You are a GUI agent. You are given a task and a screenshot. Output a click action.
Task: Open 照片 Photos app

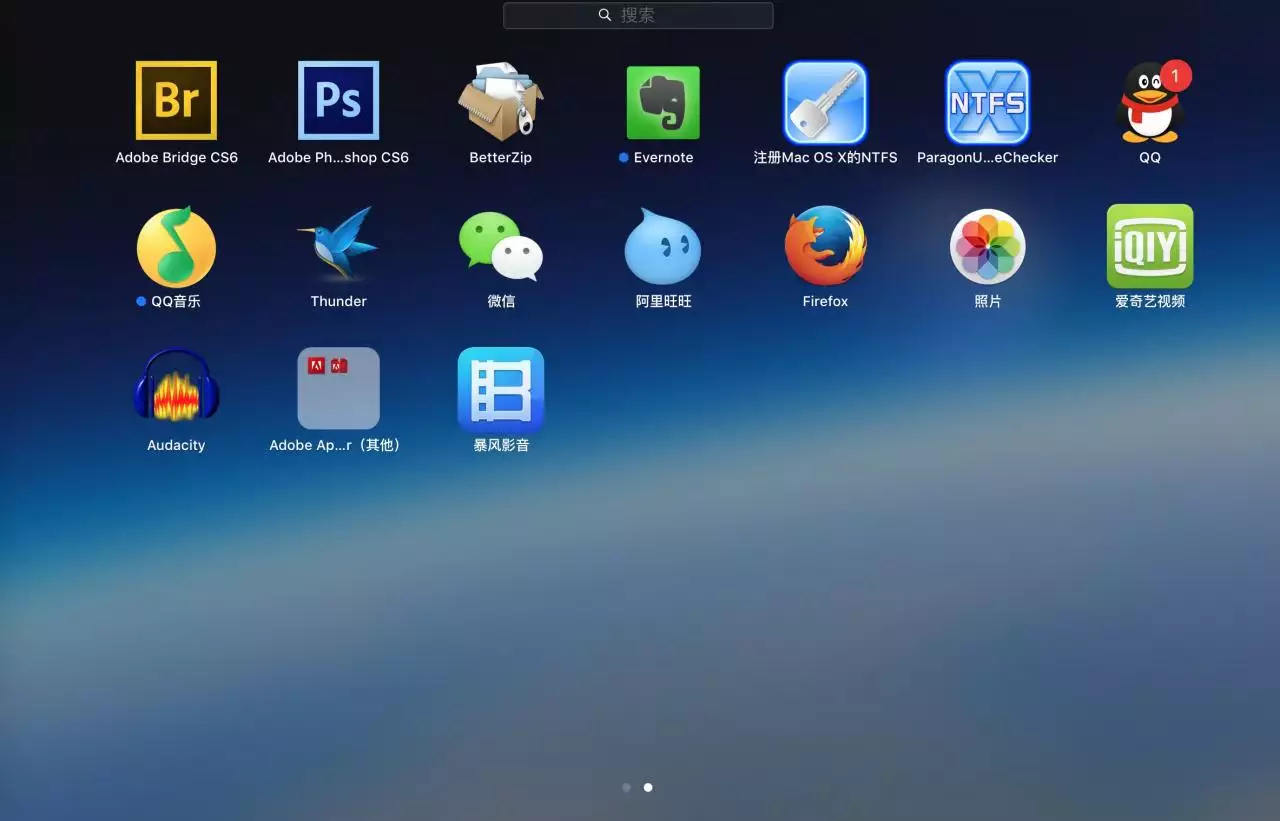987,246
